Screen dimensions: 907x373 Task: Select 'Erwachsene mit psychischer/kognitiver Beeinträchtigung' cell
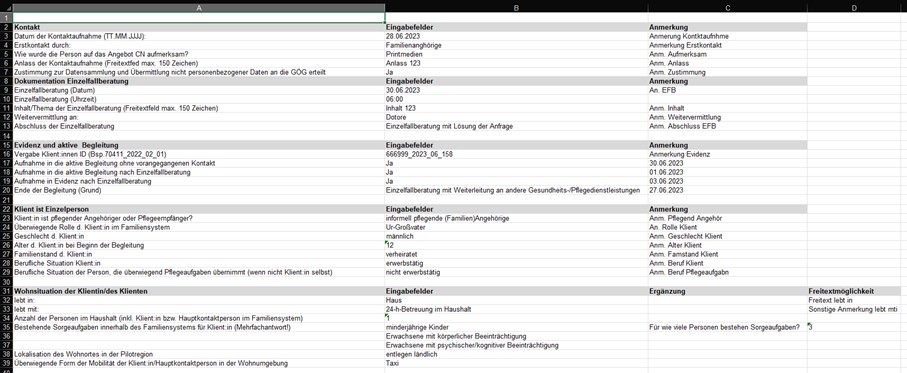pyautogui.click(x=516, y=345)
